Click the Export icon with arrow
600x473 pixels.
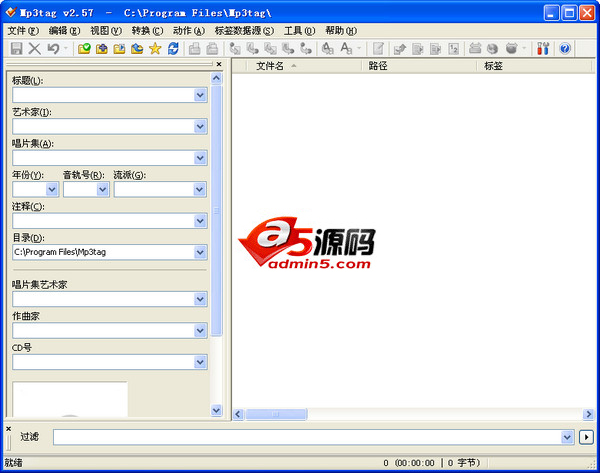pyautogui.click(x=399, y=49)
